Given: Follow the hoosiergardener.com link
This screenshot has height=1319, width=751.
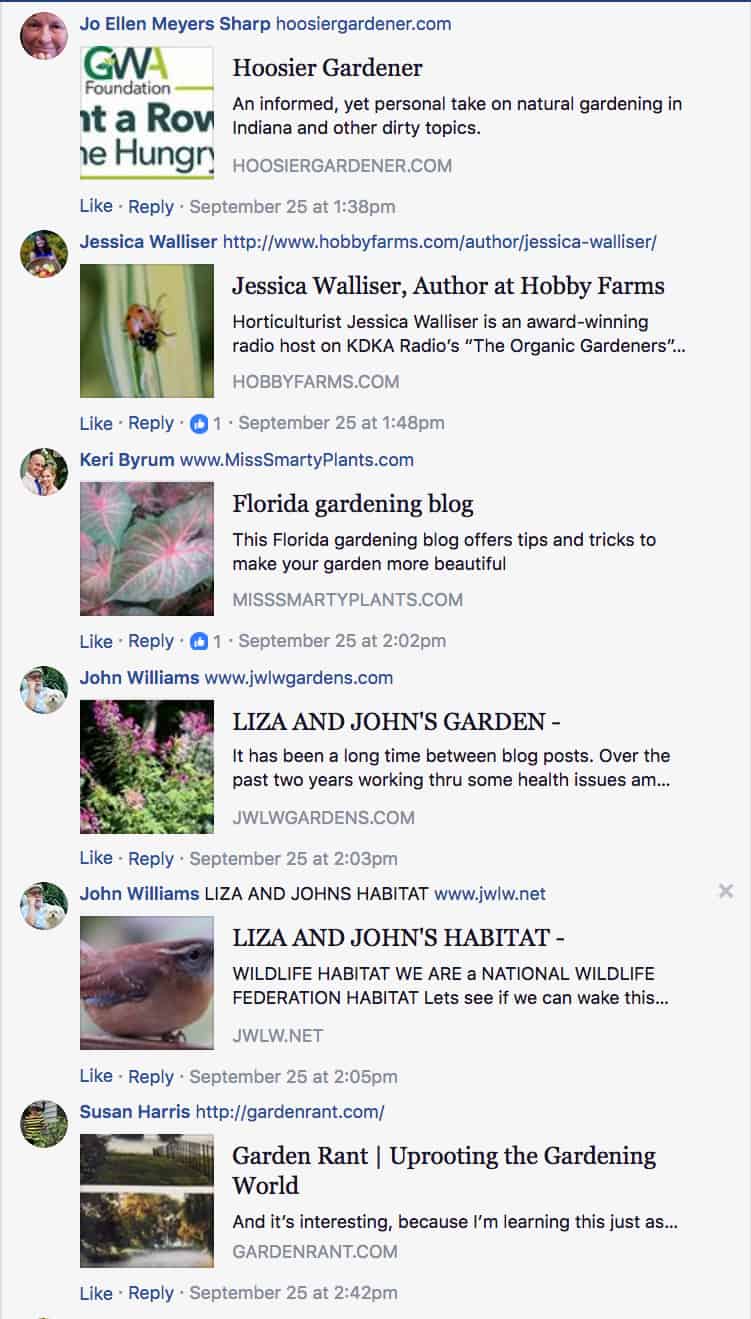Looking at the screenshot, I should tap(363, 23).
